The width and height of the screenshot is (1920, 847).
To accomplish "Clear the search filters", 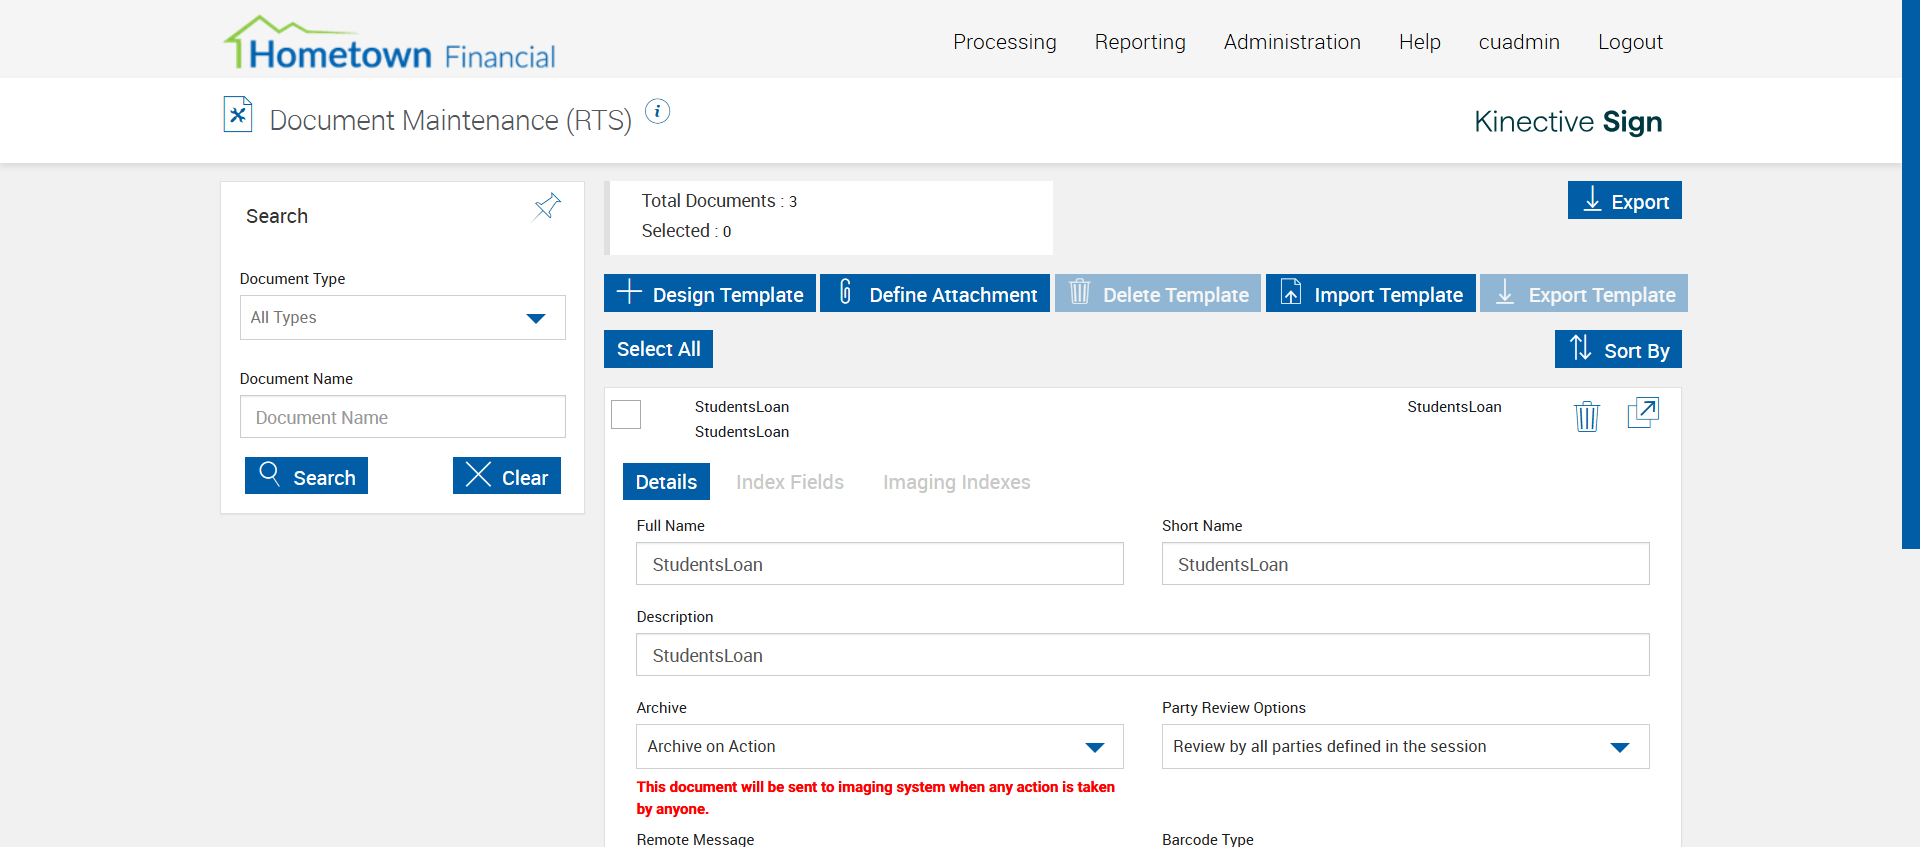I will click(507, 476).
